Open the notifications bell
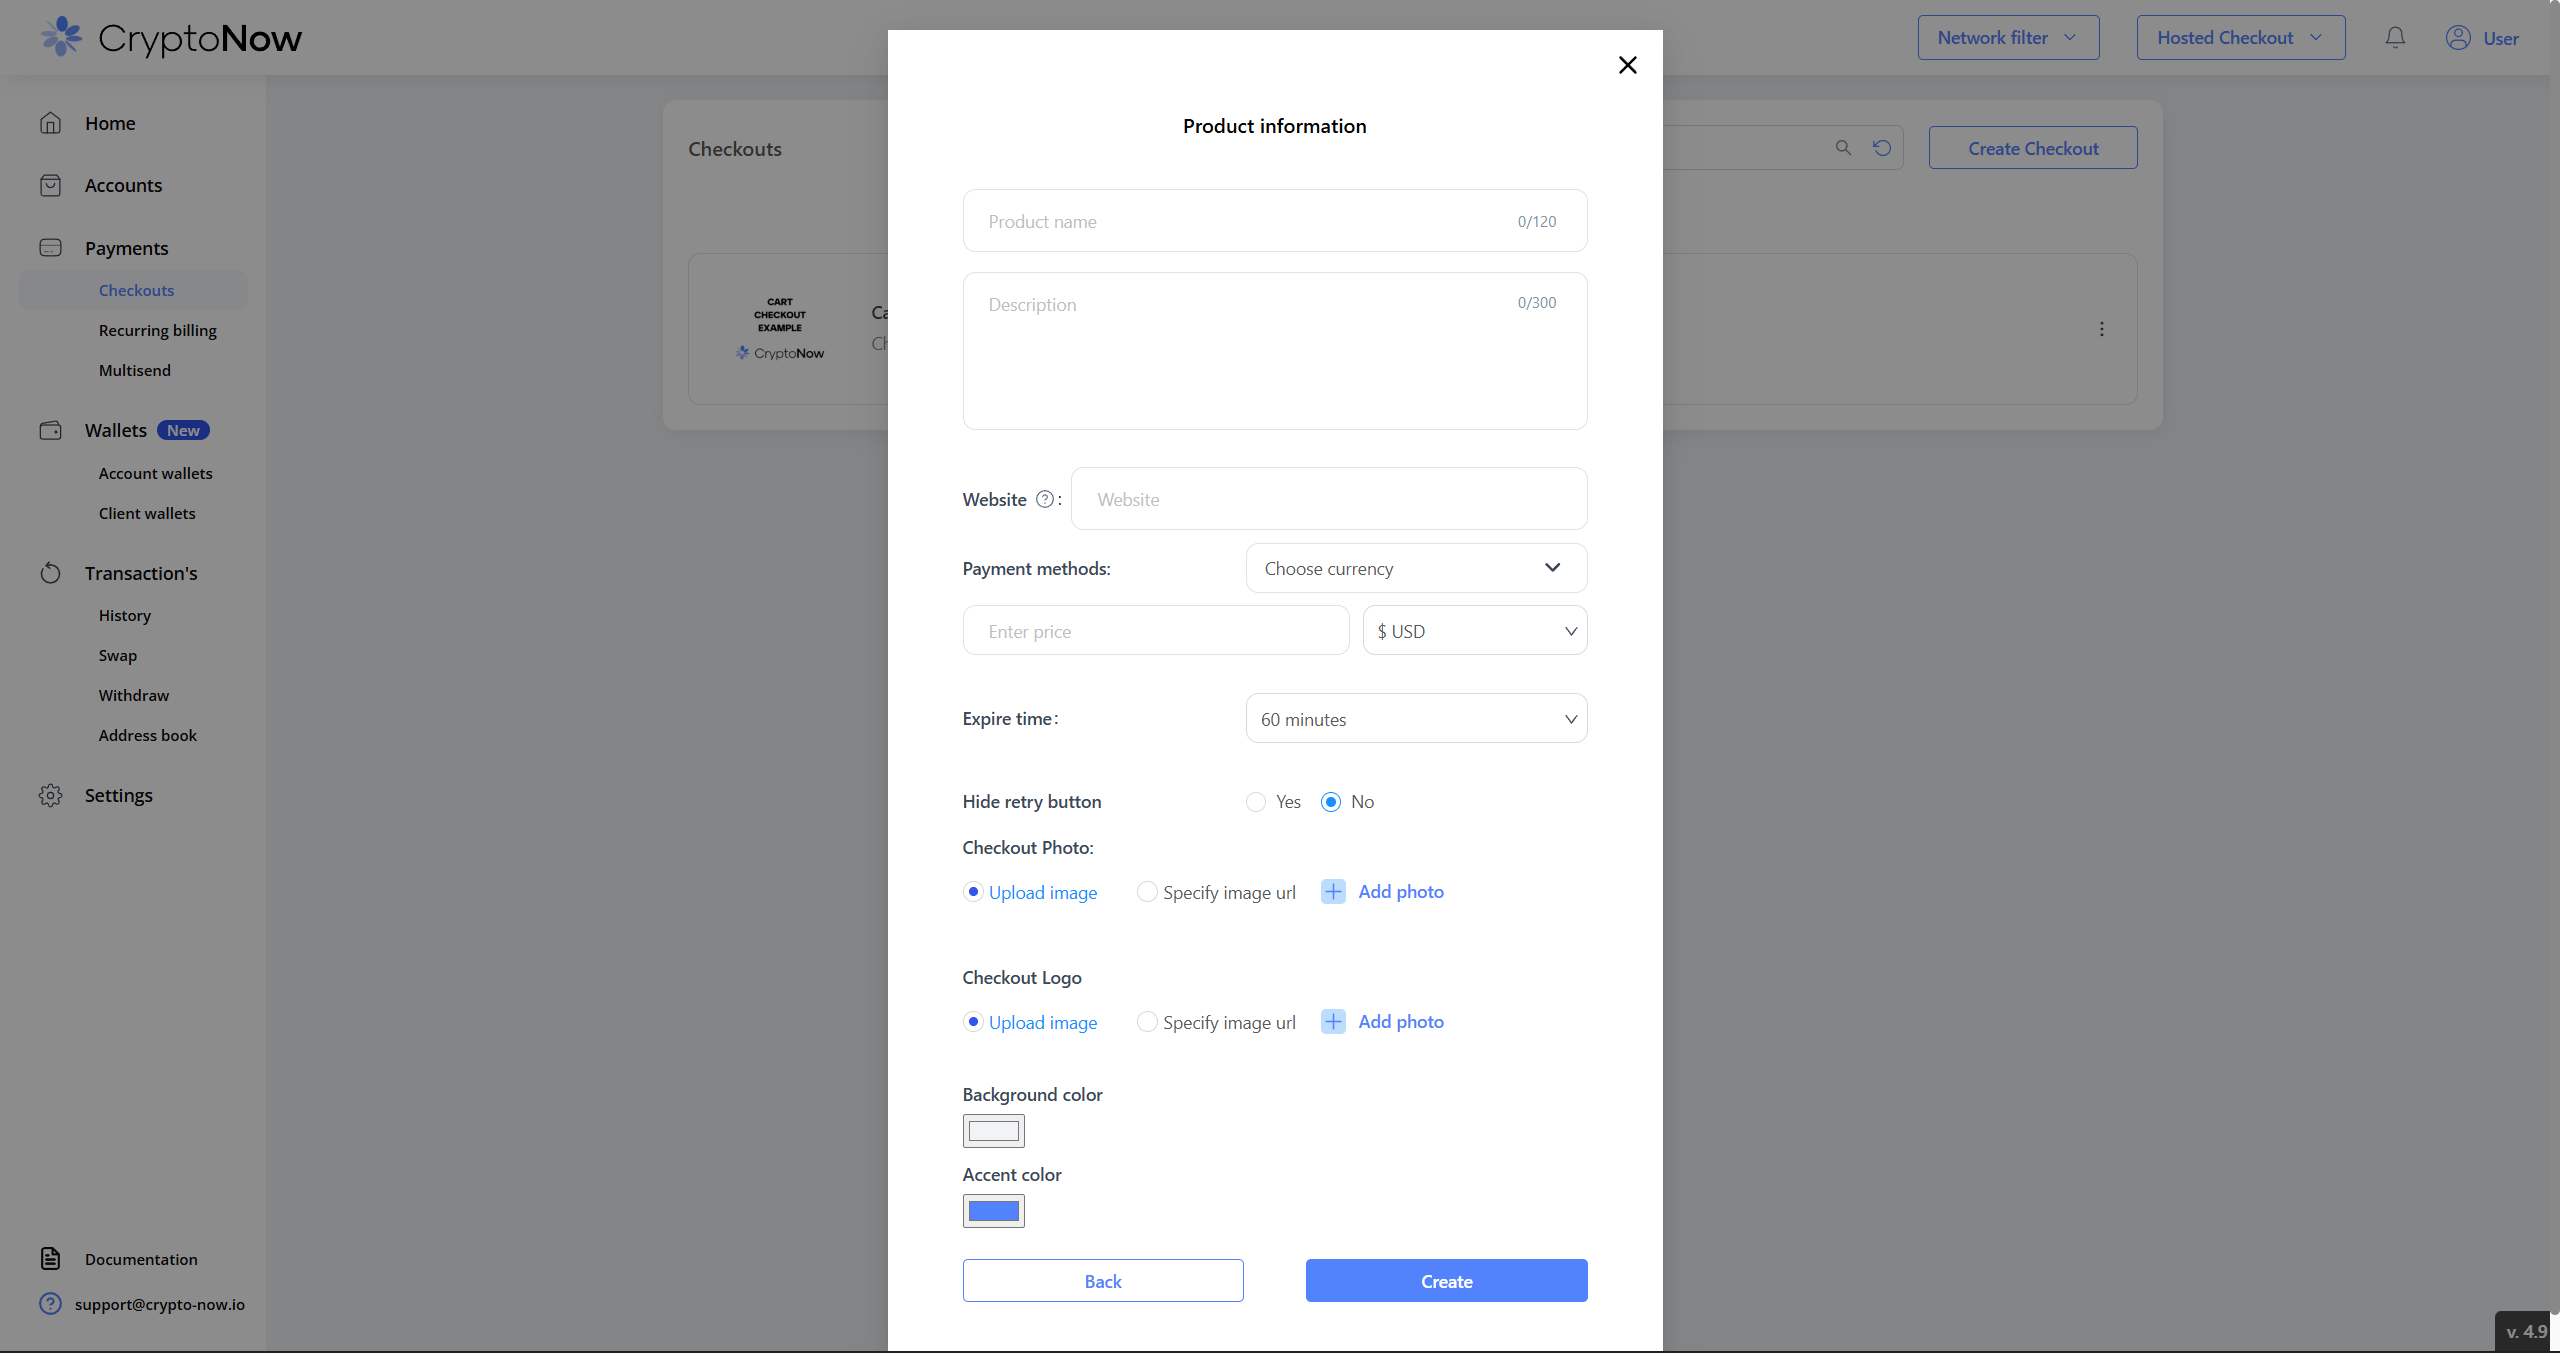 click(x=2395, y=37)
